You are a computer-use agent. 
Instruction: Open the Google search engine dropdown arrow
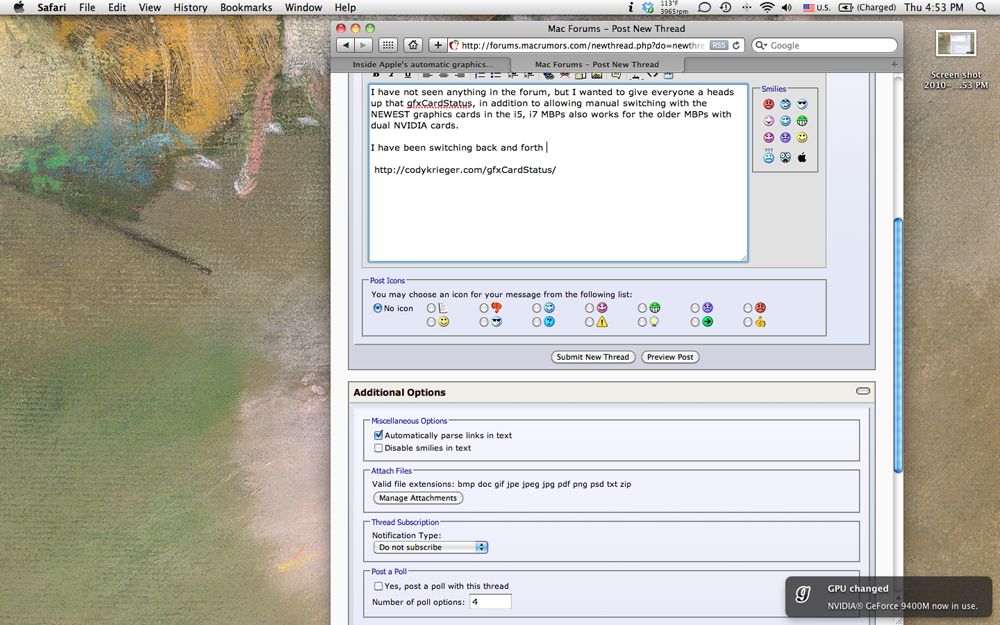click(x=761, y=45)
